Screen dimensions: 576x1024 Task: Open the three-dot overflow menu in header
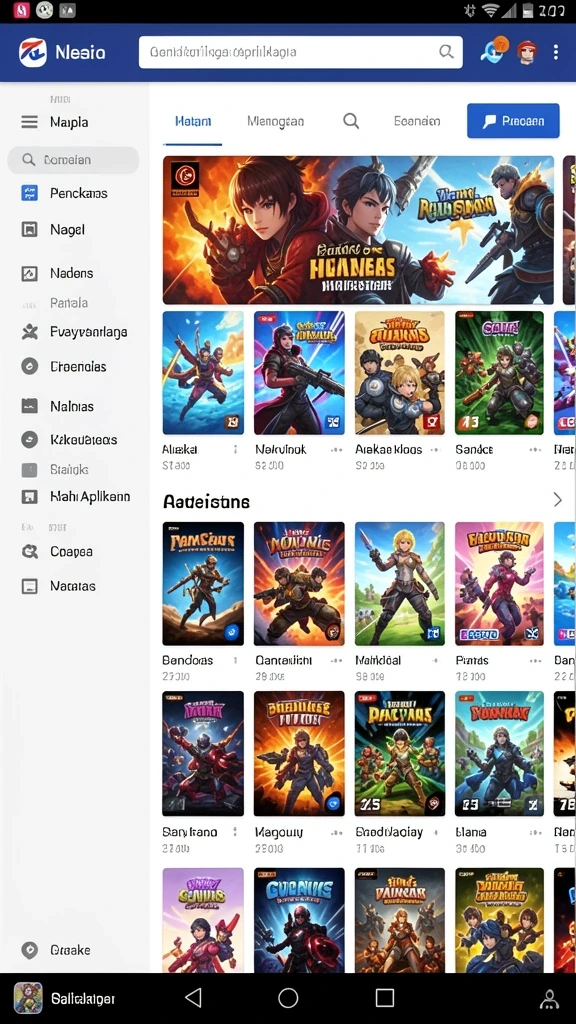point(556,52)
